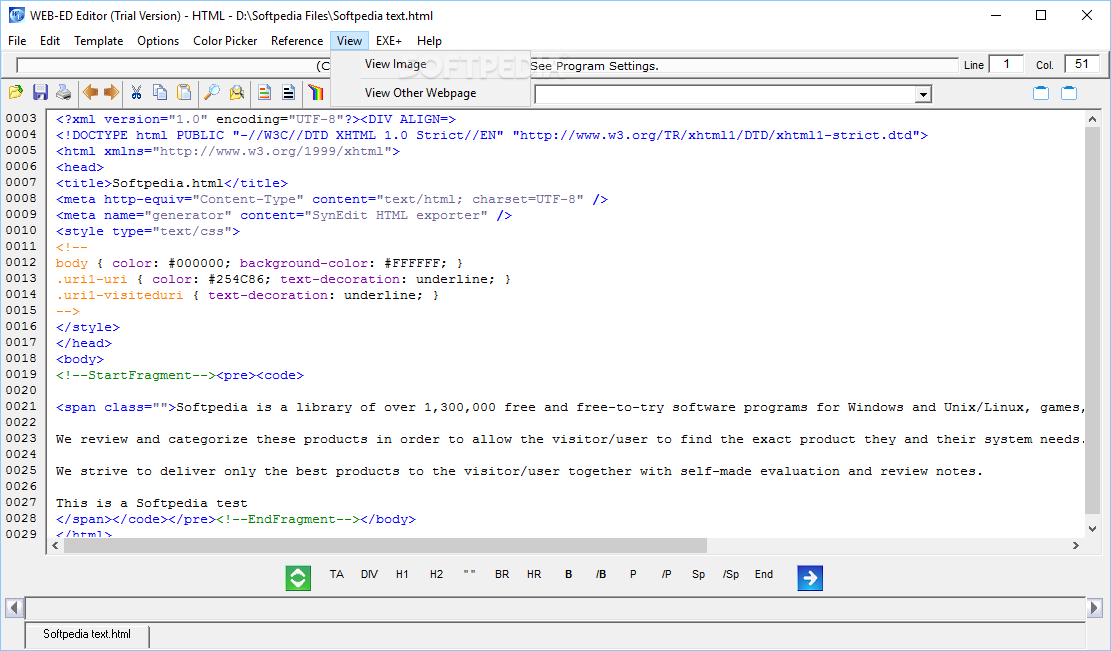The width and height of the screenshot is (1111, 651).
Task: Click the line 'This is a Softpedia test'
Action: point(152,504)
